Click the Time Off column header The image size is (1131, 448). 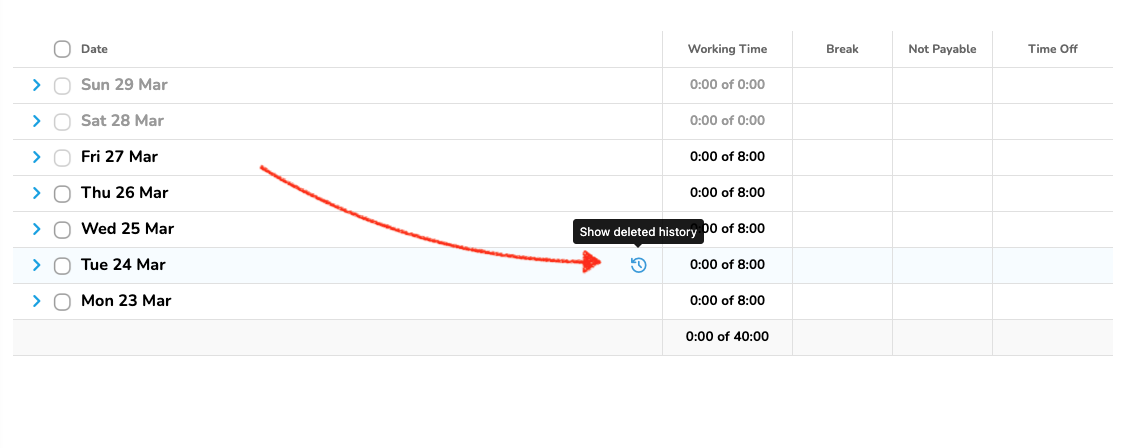1053,49
